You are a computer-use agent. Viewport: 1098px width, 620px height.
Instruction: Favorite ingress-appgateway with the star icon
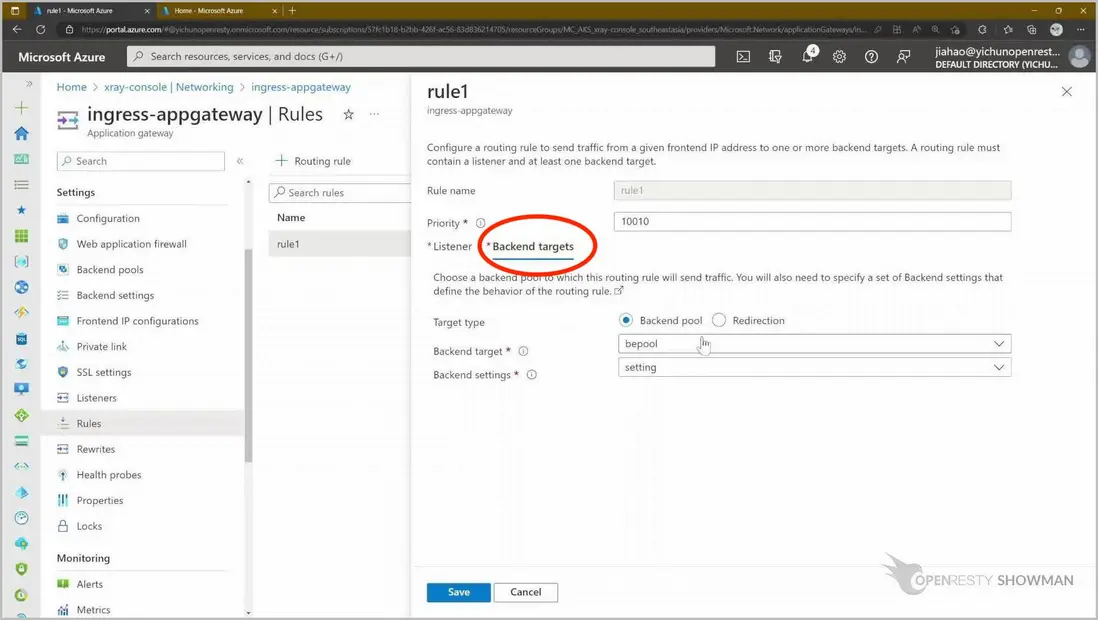click(x=348, y=114)
